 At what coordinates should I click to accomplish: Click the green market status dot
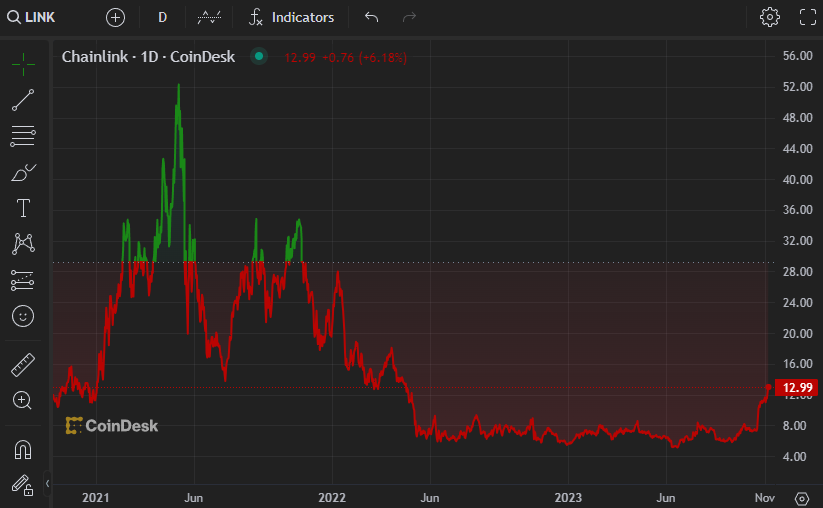pos(259,57)
